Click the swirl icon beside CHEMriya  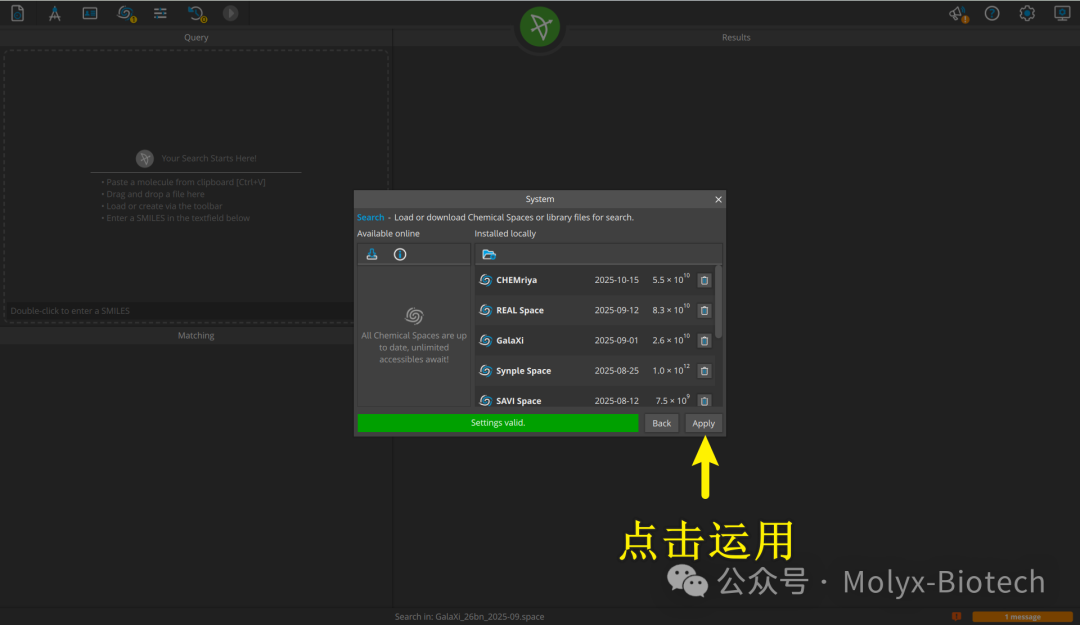pyautogui.click(x=486, y=280)
